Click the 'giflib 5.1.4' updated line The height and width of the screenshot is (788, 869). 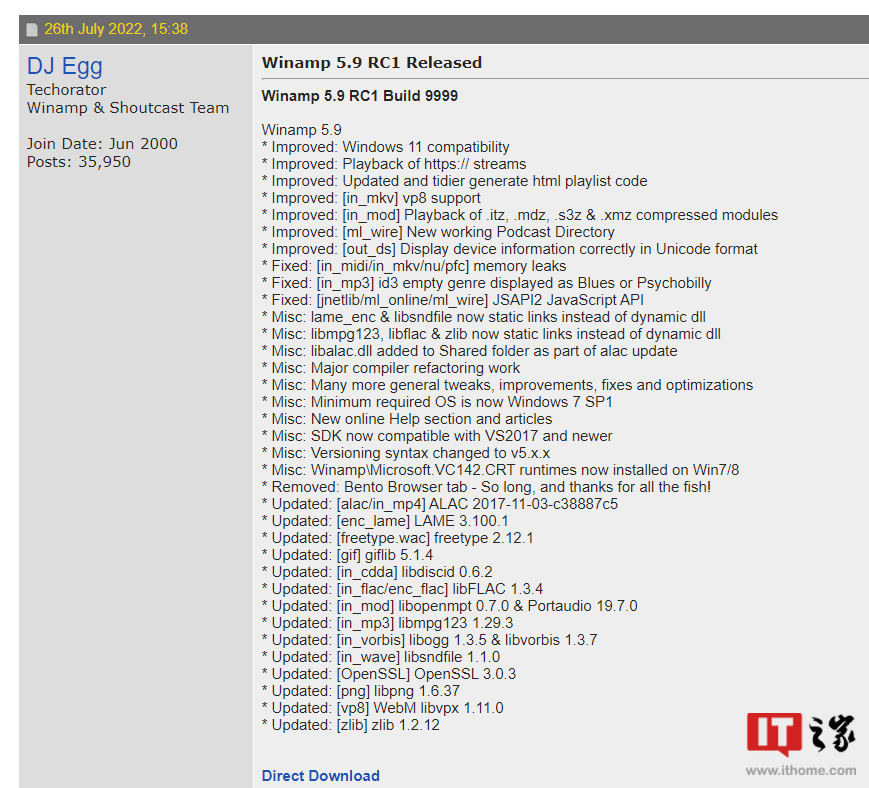(x=347, y=555)
